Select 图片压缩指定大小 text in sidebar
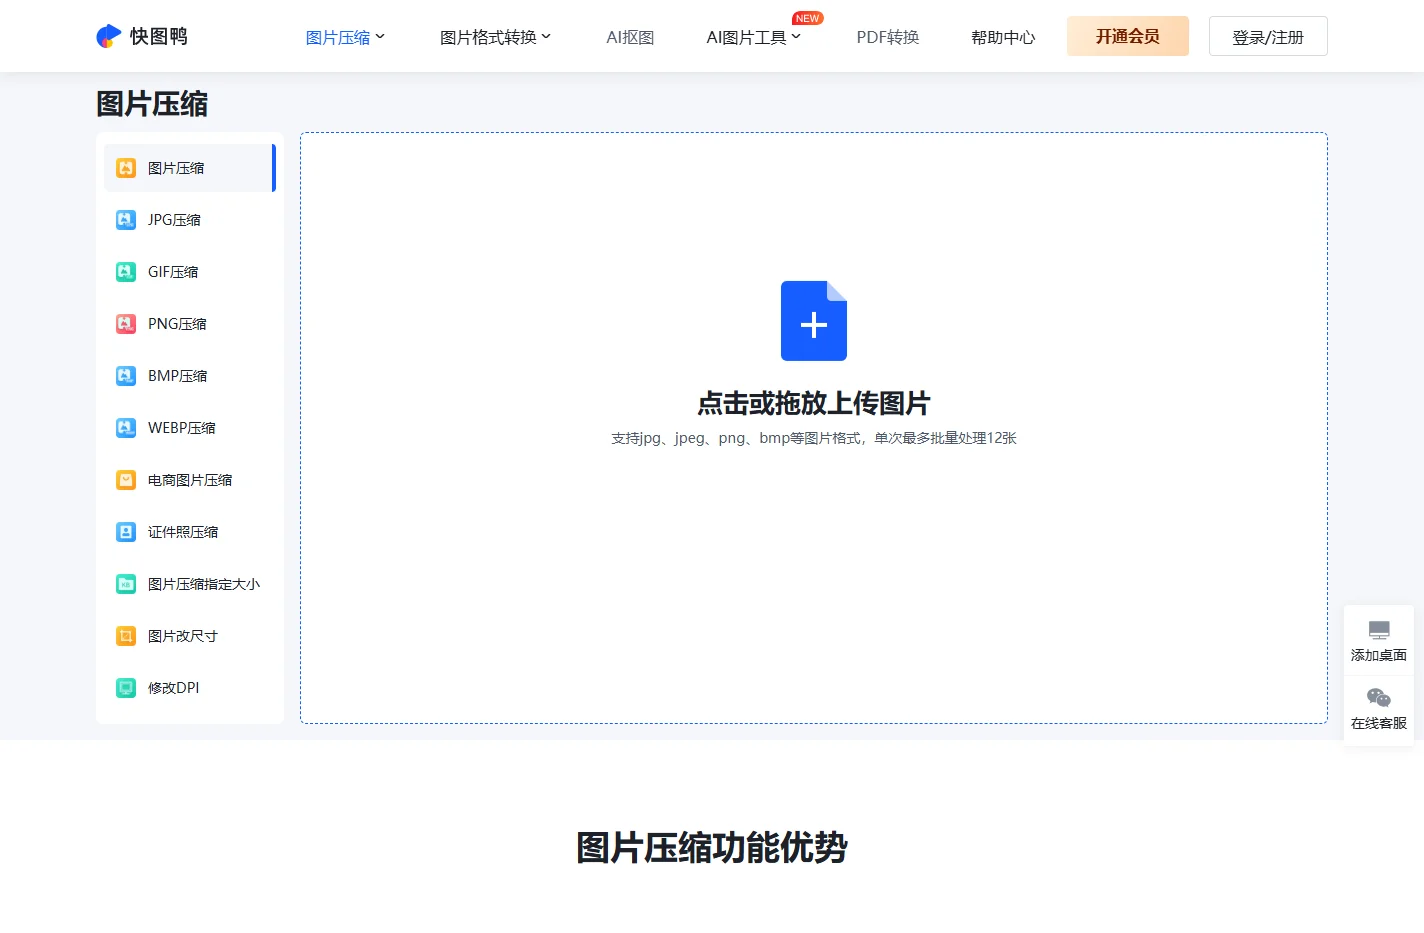This screenshot has height=933, width=1424. click(x=204, y=584)
